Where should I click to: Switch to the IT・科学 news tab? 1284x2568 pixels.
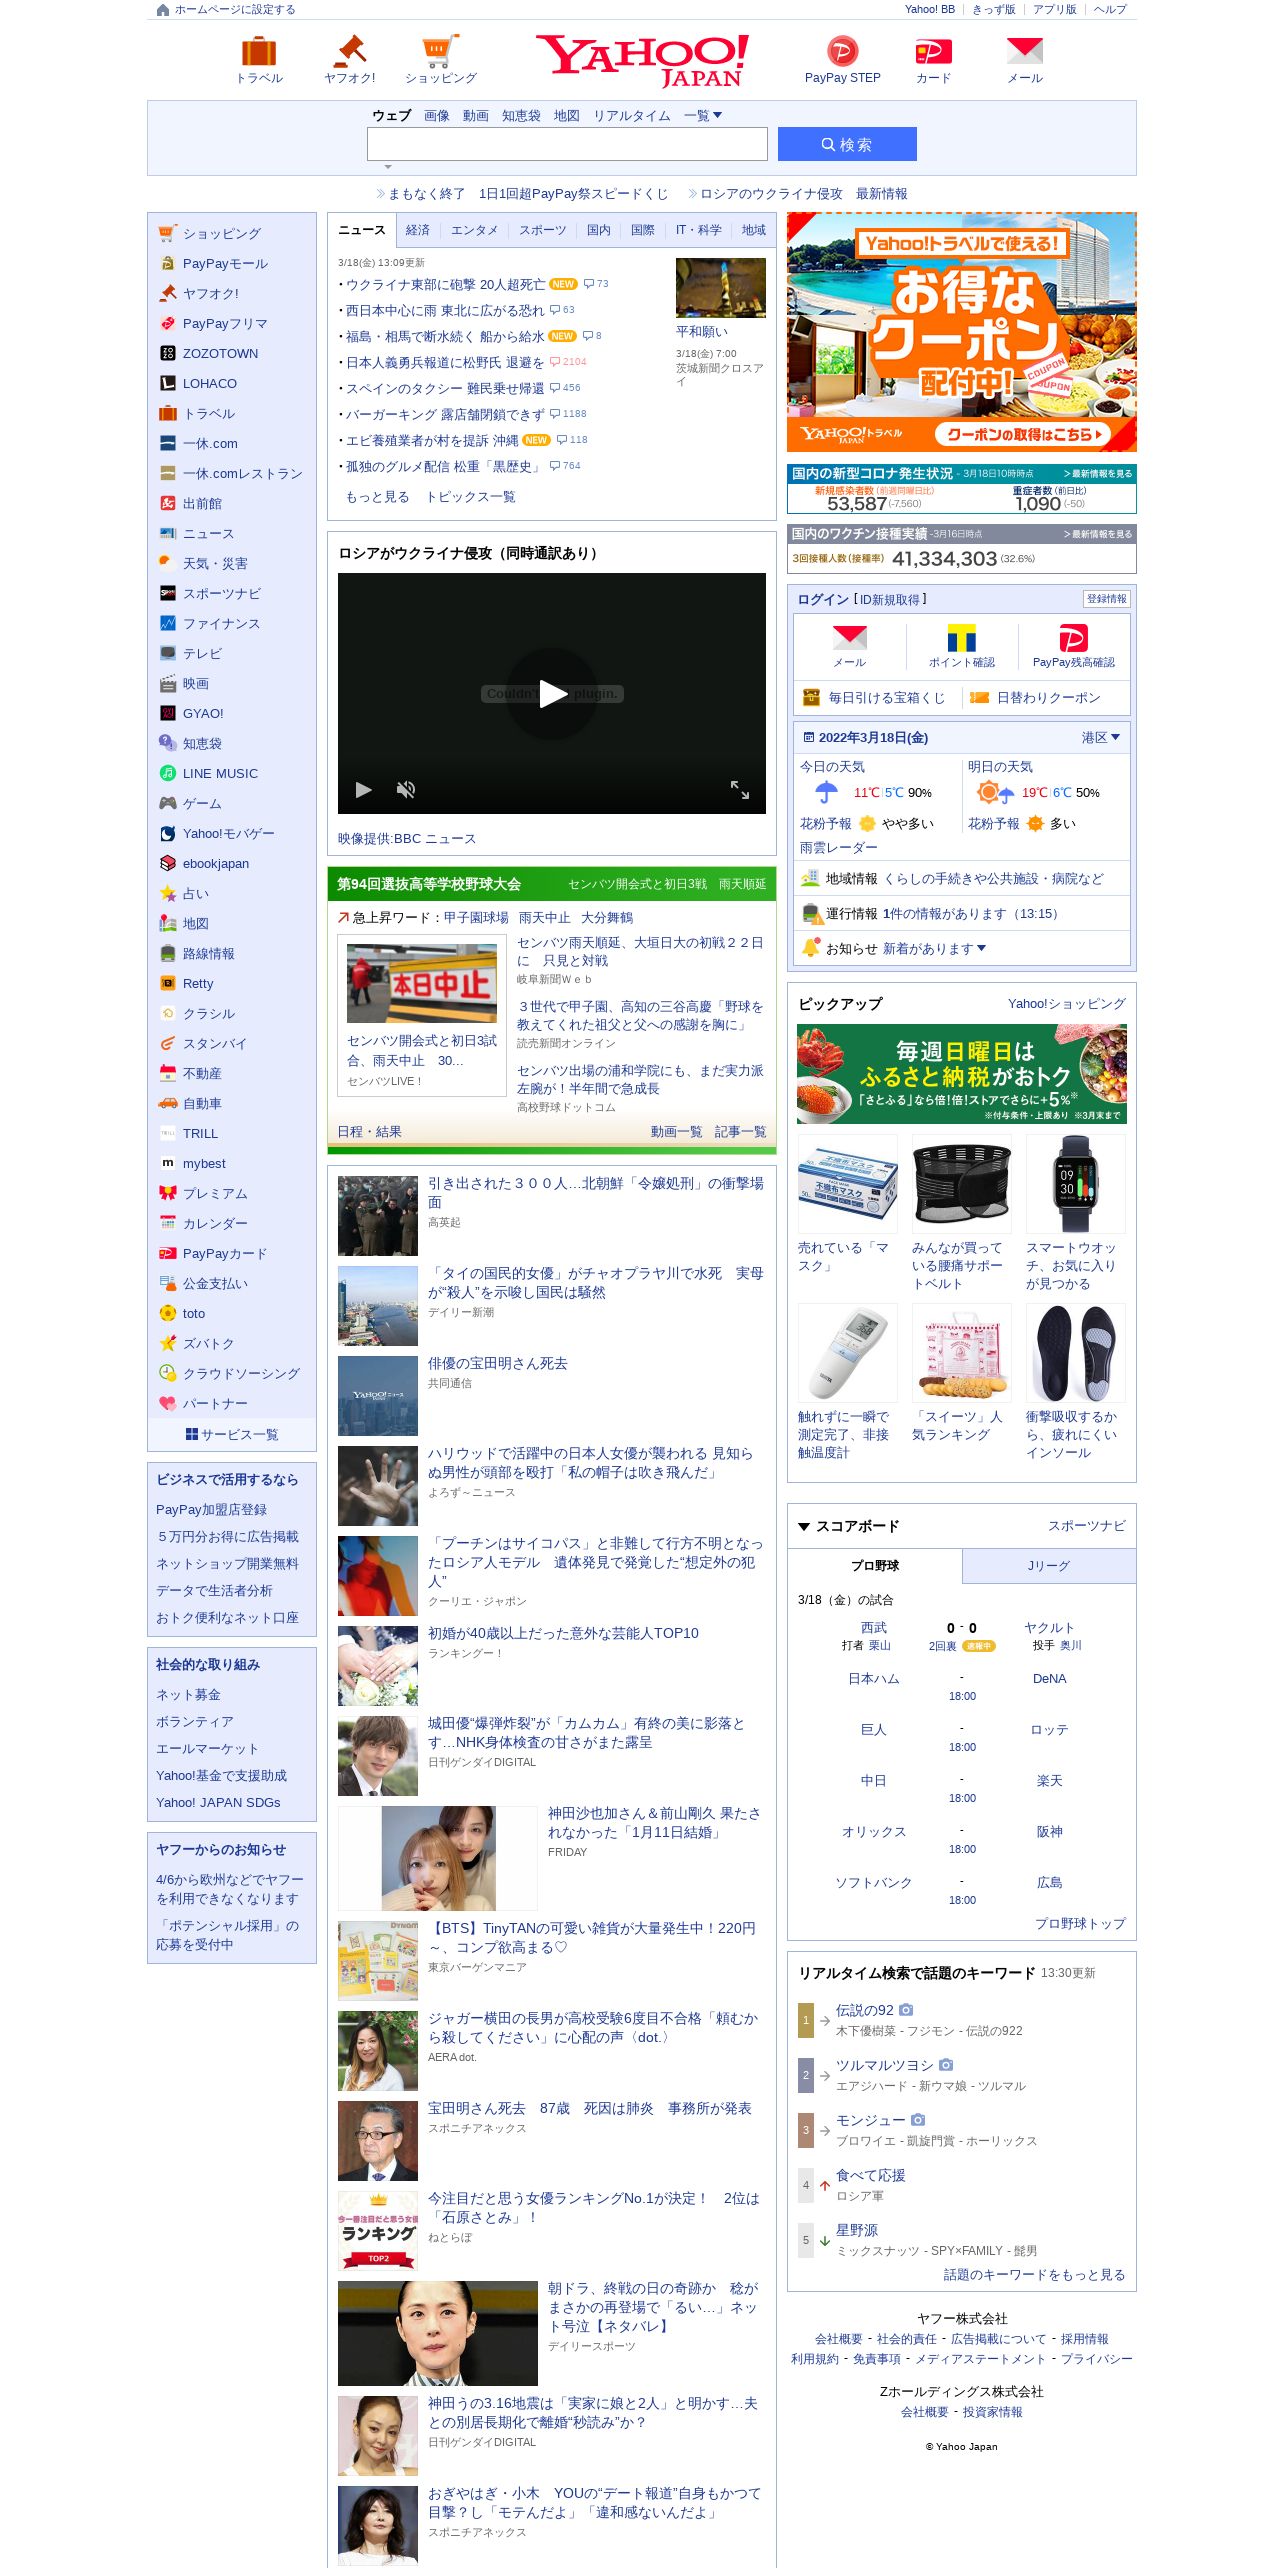point(698,230)
